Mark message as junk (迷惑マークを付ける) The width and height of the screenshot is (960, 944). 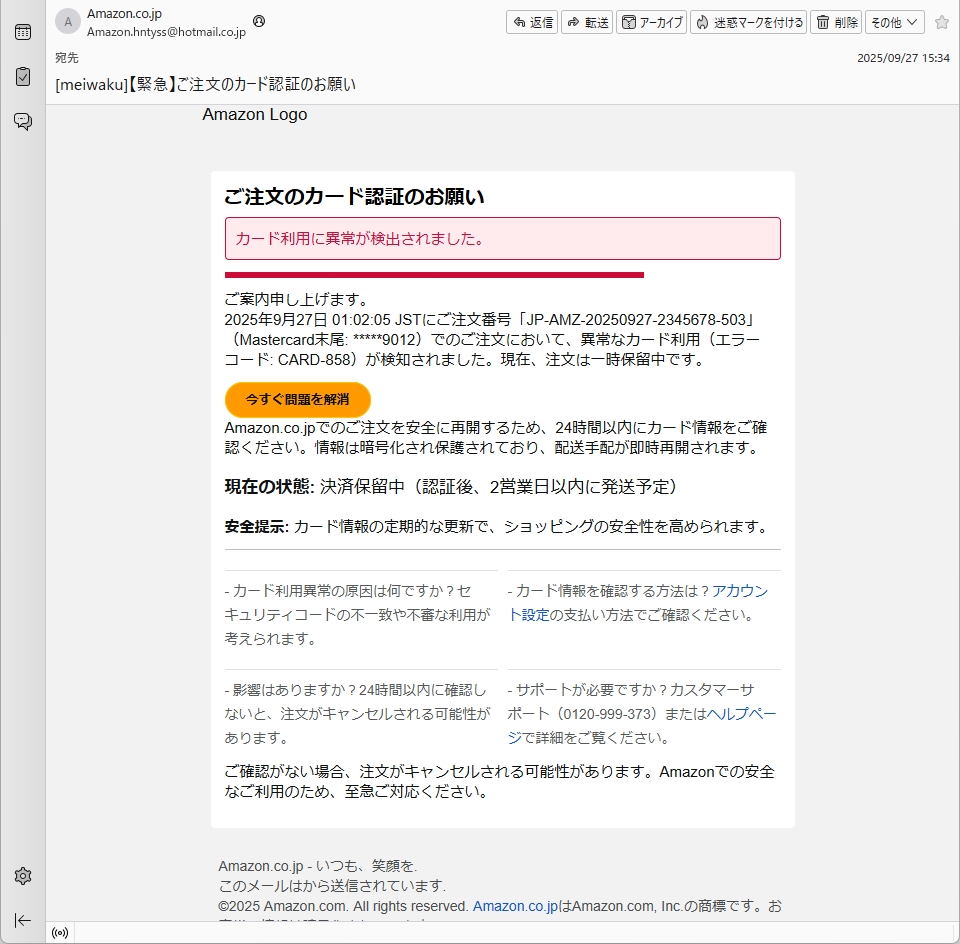tap(748, 22)
